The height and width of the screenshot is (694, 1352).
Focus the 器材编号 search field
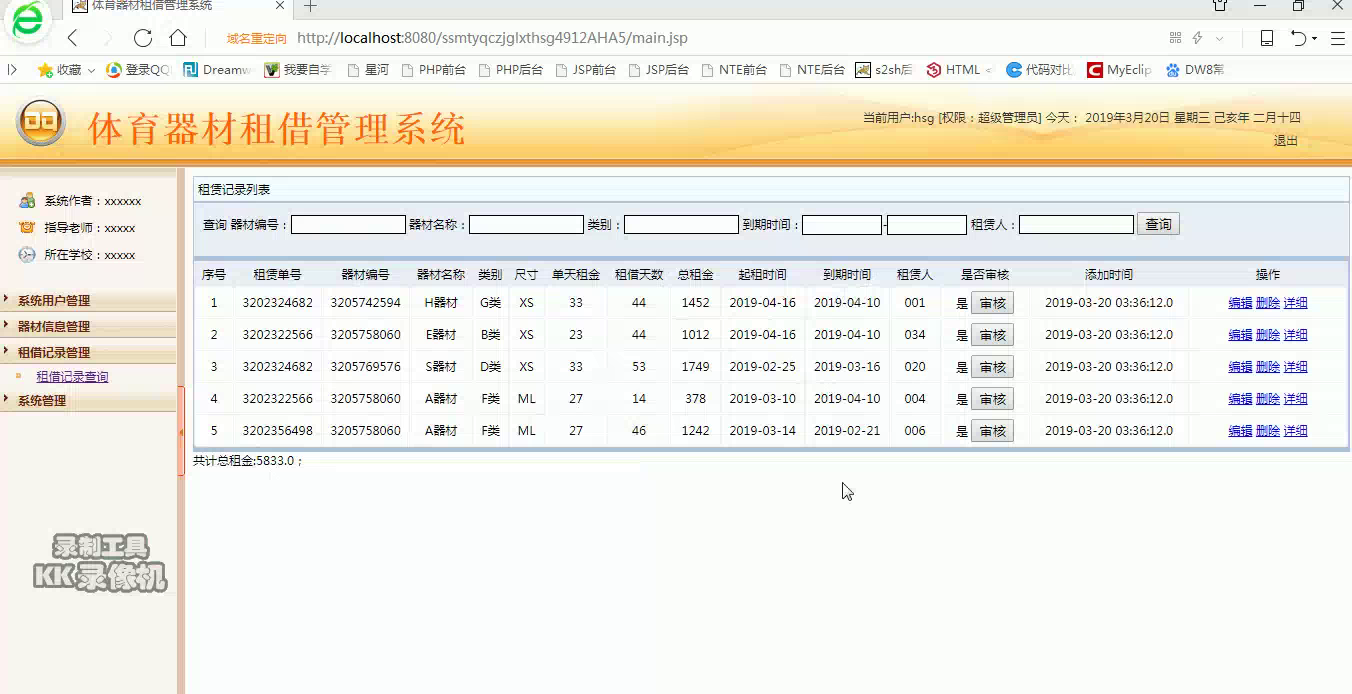point(348,225)
